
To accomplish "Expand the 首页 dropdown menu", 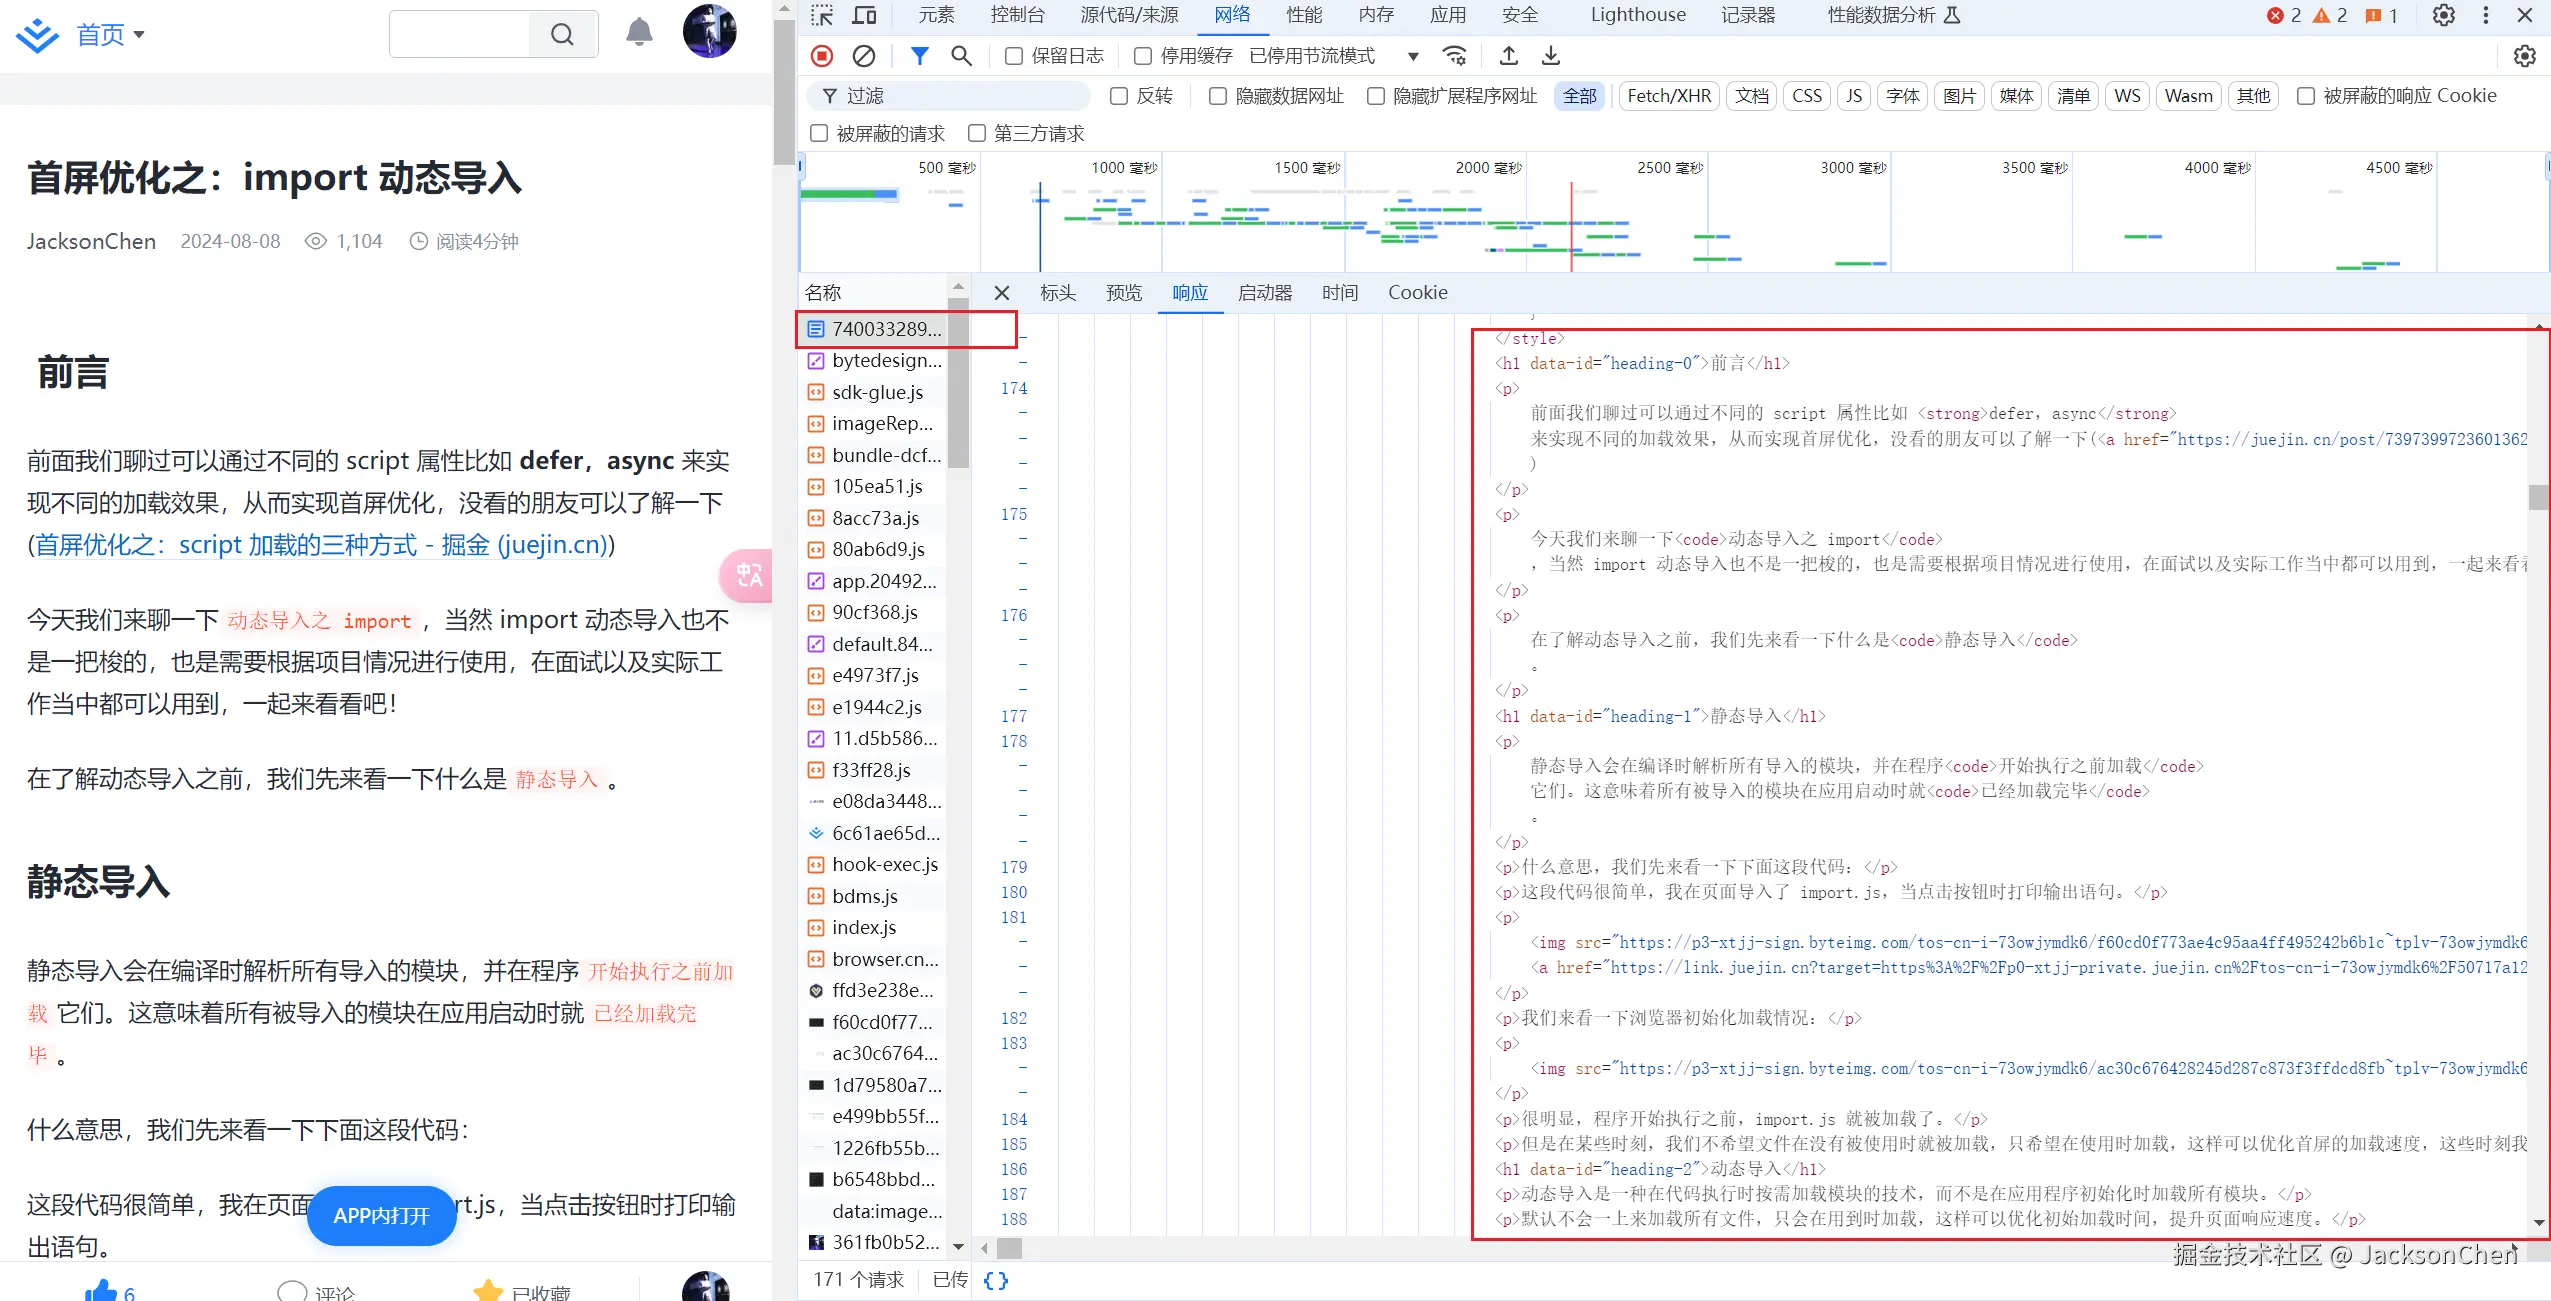I will click(139, 34).
